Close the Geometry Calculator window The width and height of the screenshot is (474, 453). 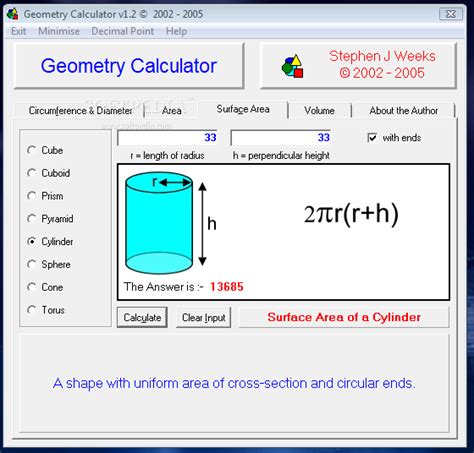(x=451, y=14)
